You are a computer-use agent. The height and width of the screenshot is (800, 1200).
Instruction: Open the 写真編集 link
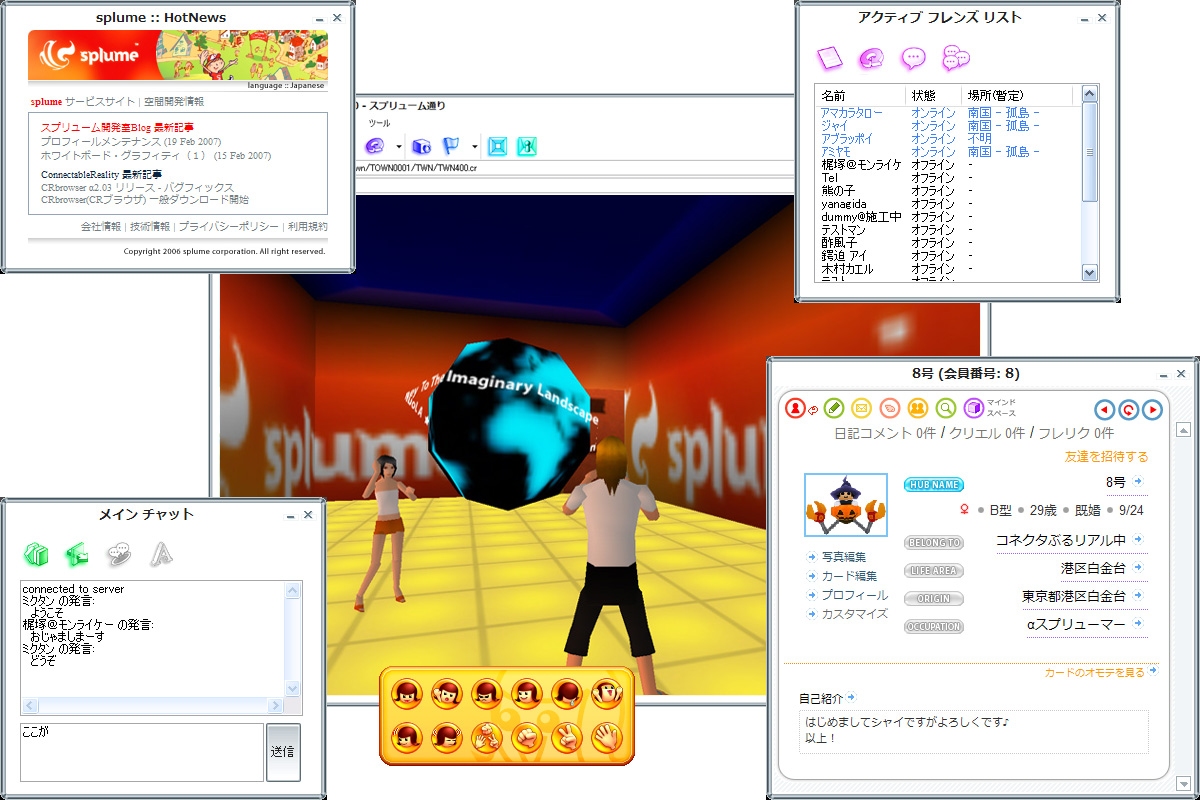843,557
